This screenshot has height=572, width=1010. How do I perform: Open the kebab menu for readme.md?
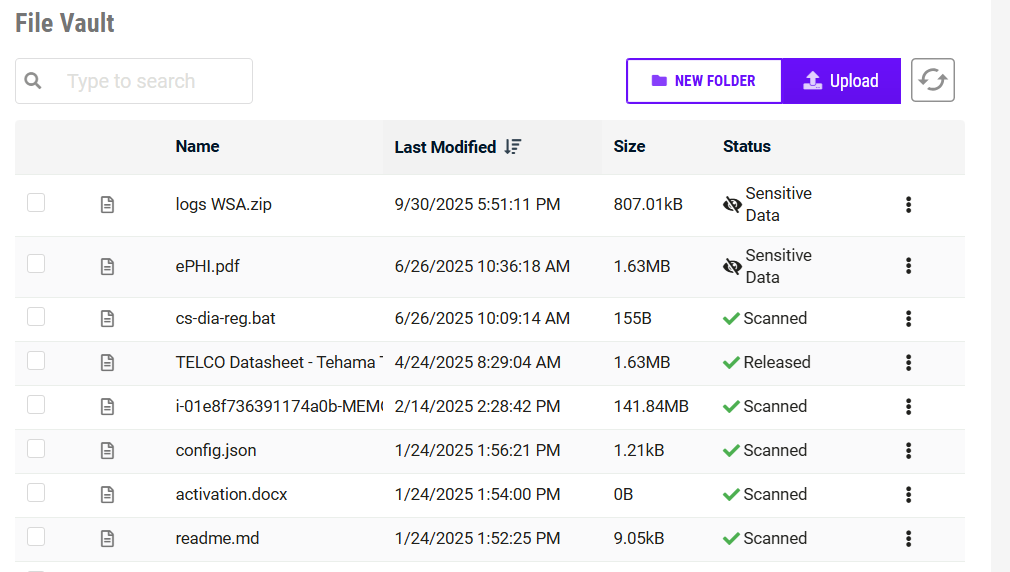908,539
